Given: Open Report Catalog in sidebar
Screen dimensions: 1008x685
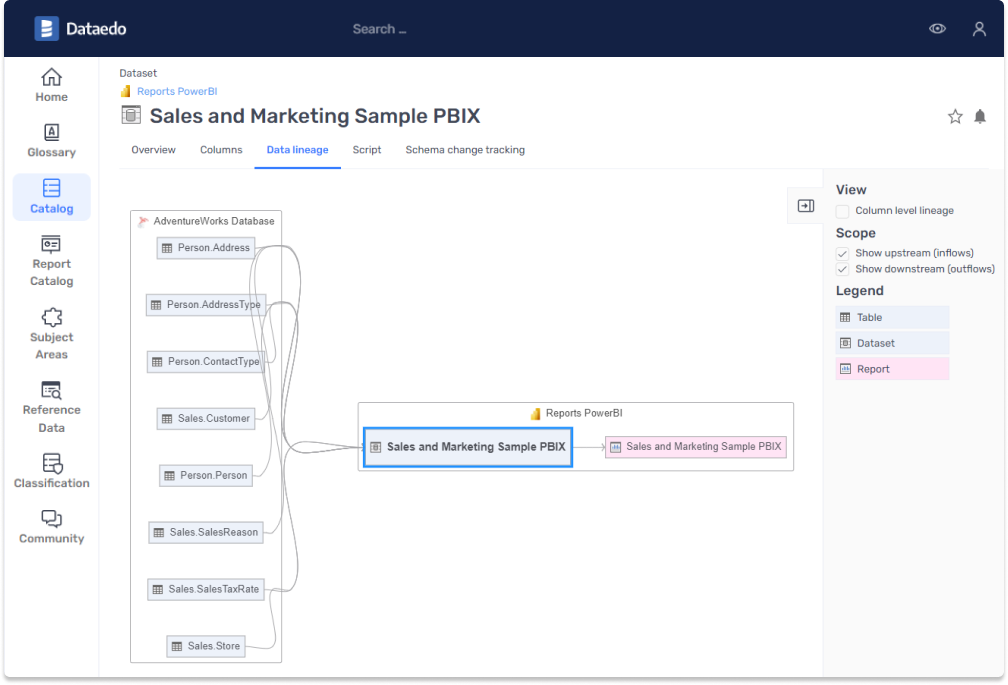Looking at the screenshot, I should tap(51, 245).
